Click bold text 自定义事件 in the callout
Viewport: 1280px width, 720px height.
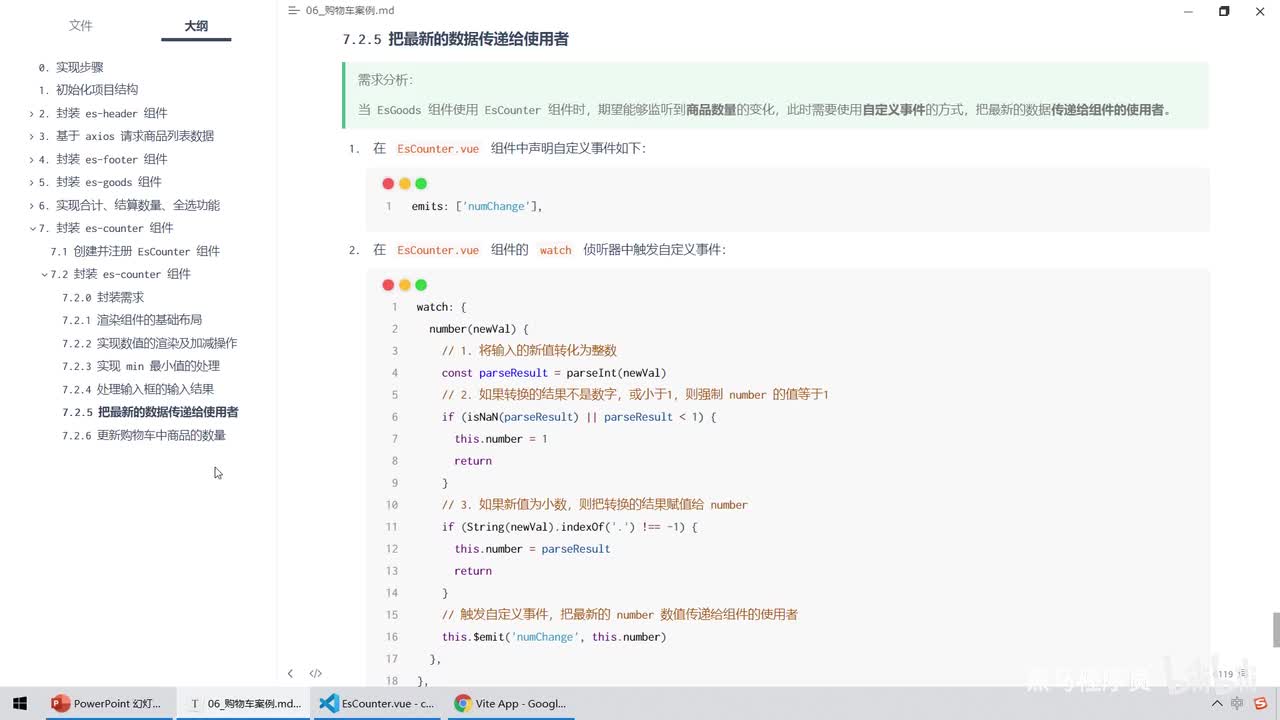click(893, 110)
